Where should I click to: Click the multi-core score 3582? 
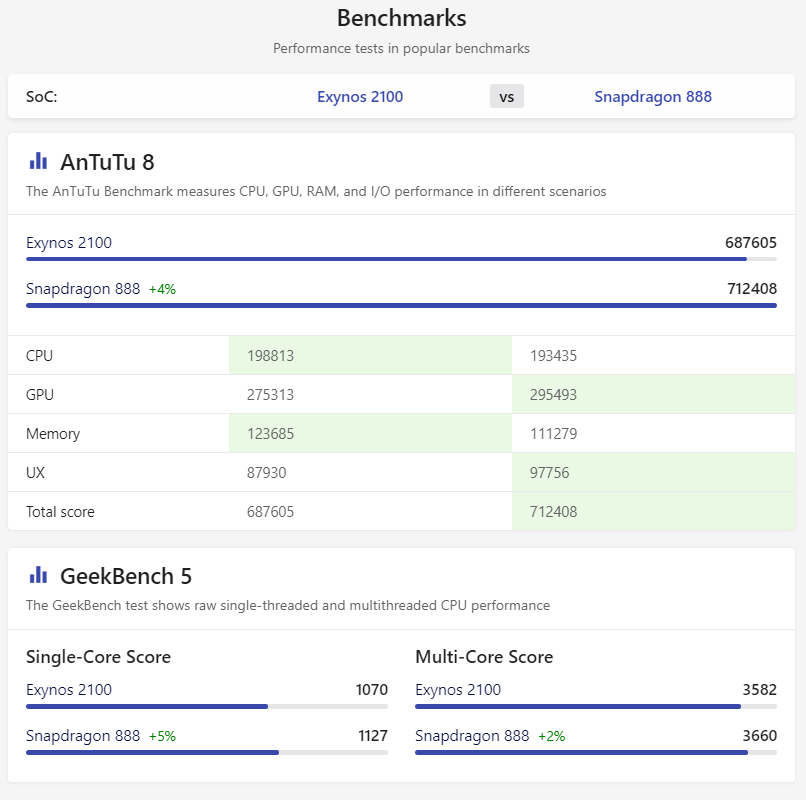pyautogui.click(x=759, y=689)
